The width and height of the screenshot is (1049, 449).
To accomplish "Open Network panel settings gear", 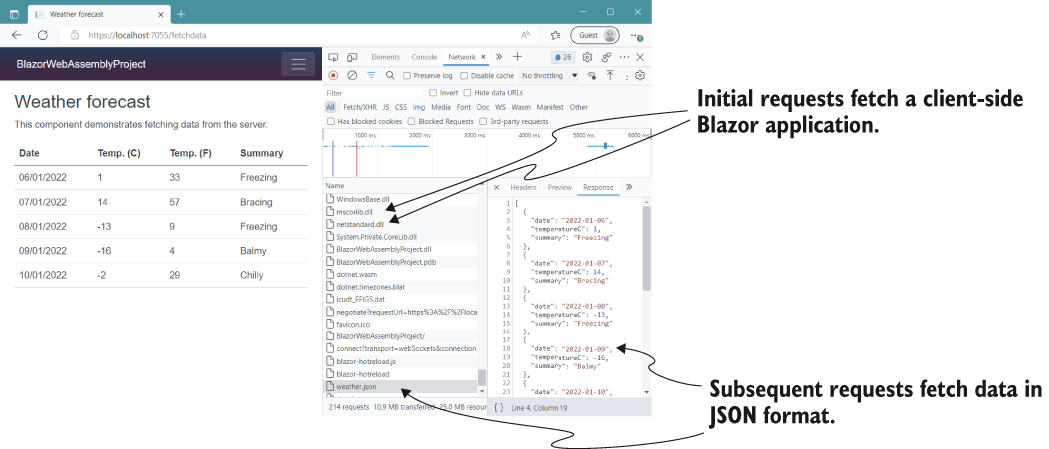I will (640, 76).
